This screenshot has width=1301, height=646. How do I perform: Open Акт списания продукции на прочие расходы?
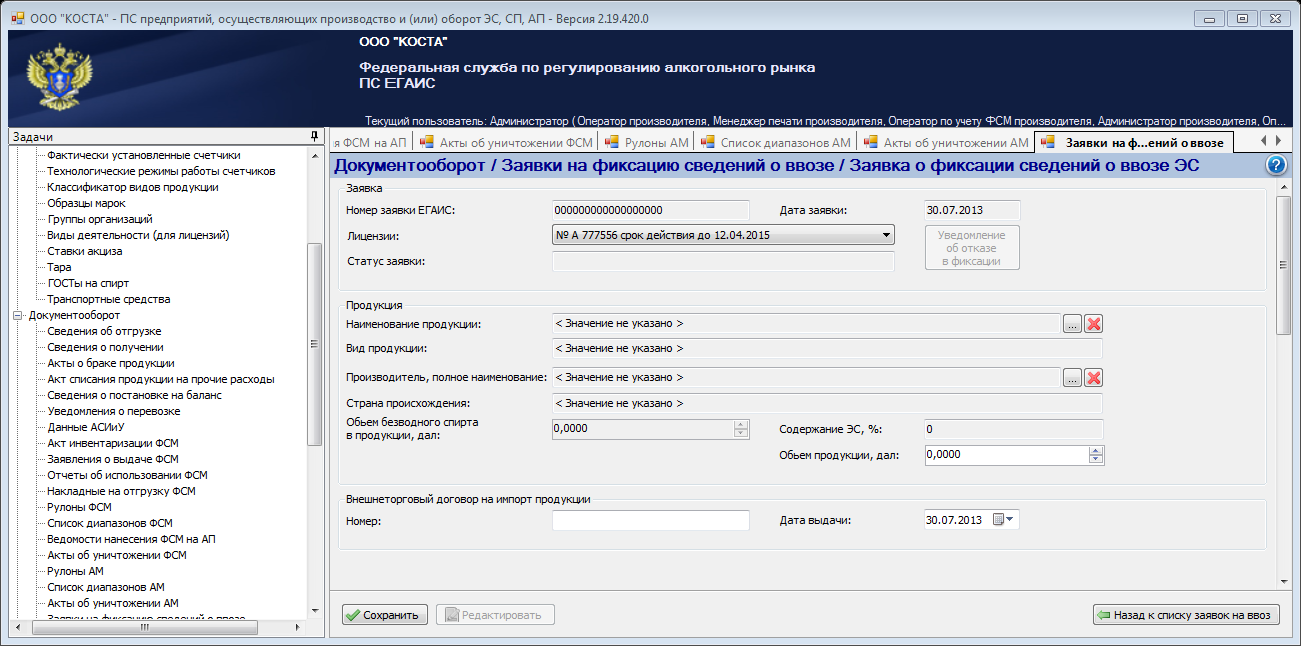click(x=161, y=379)
